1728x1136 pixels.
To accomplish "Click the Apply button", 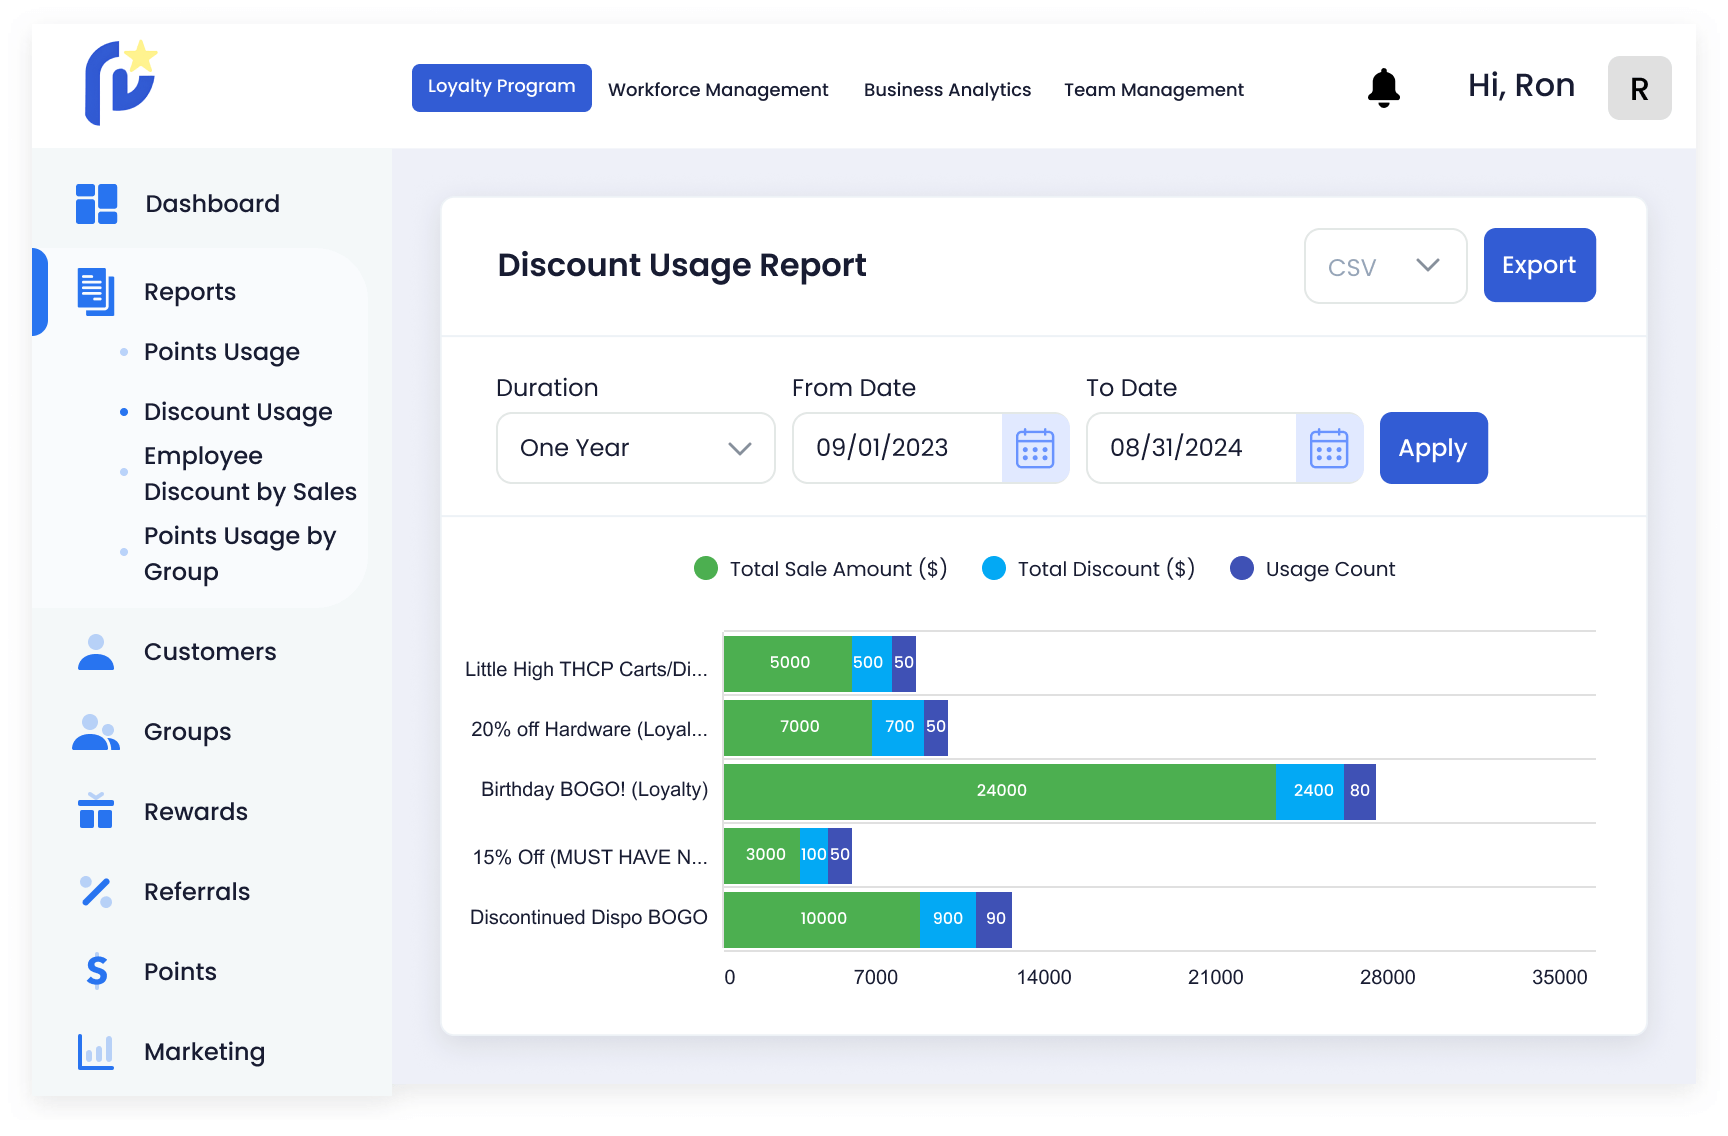I will 1433,448.
